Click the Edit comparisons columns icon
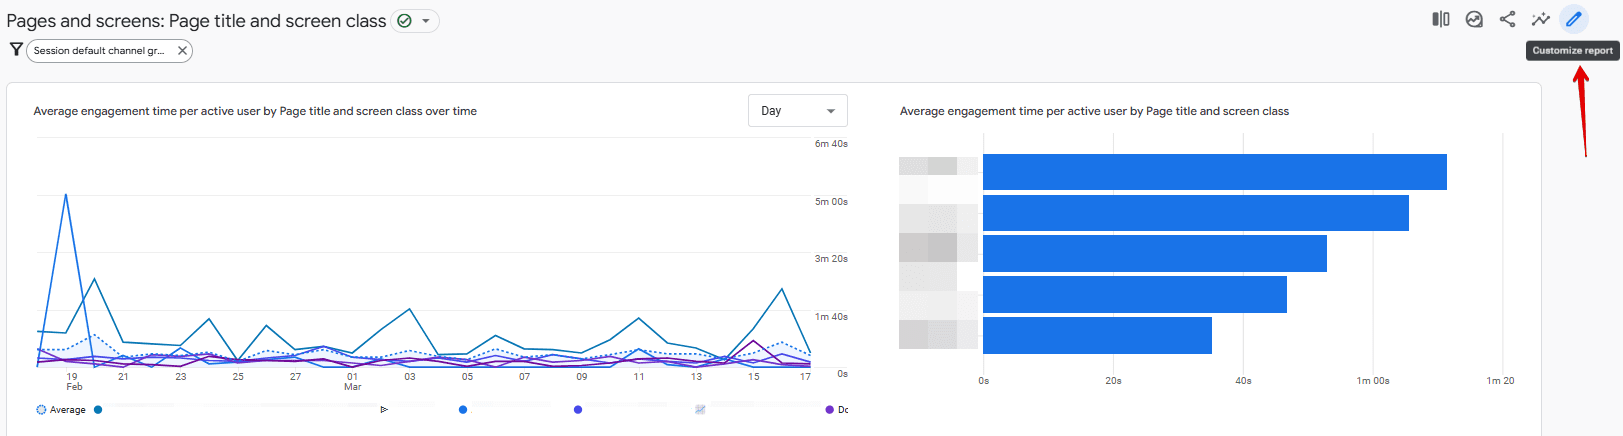 (x=1441, y=19)
